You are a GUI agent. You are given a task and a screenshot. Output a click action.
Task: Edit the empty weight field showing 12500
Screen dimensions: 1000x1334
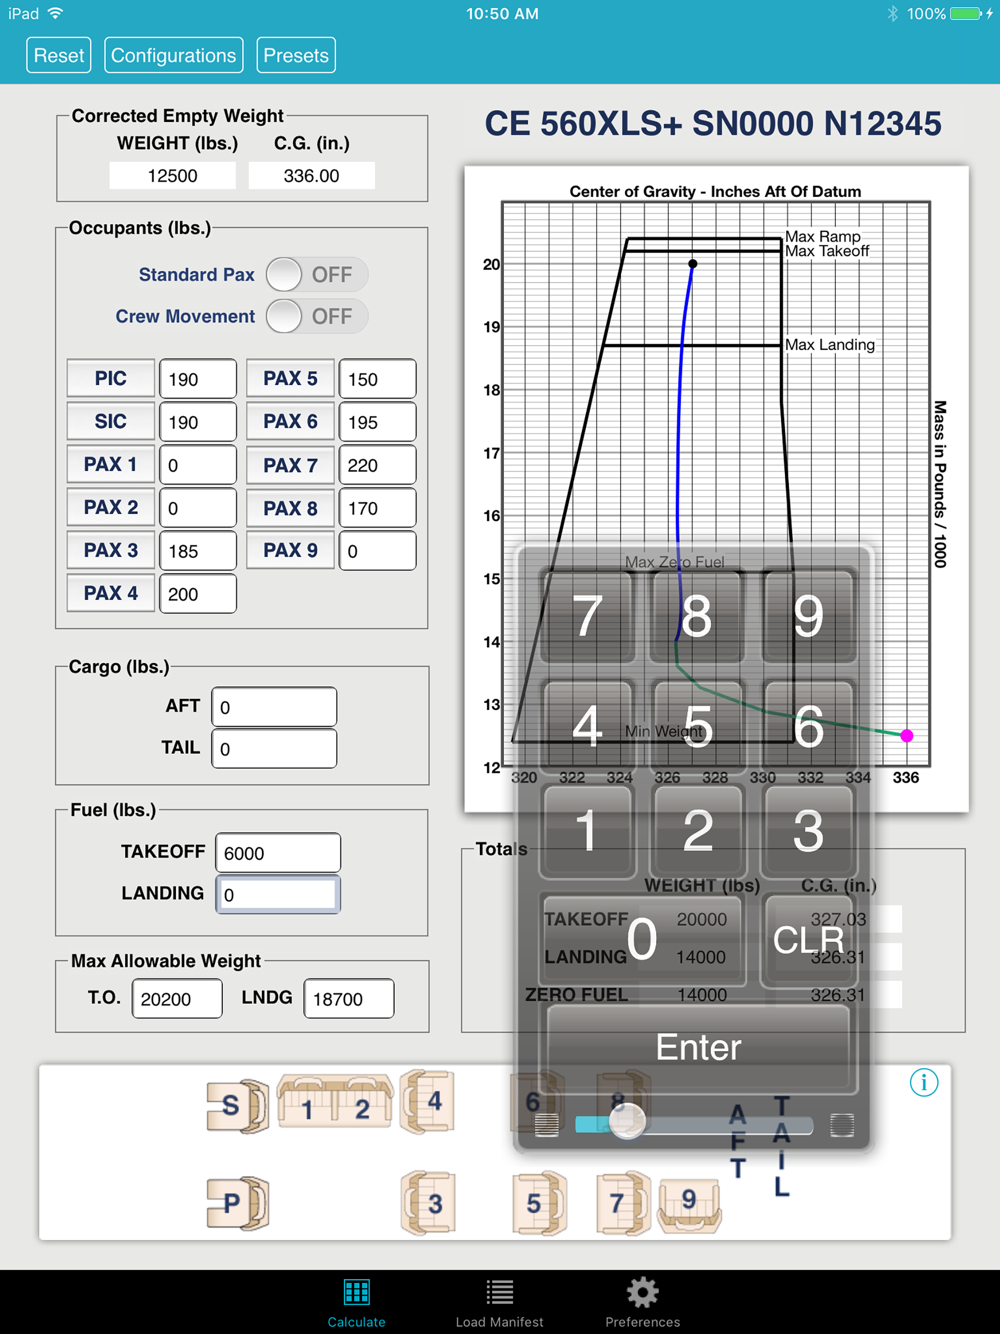[x=173, y=176]
